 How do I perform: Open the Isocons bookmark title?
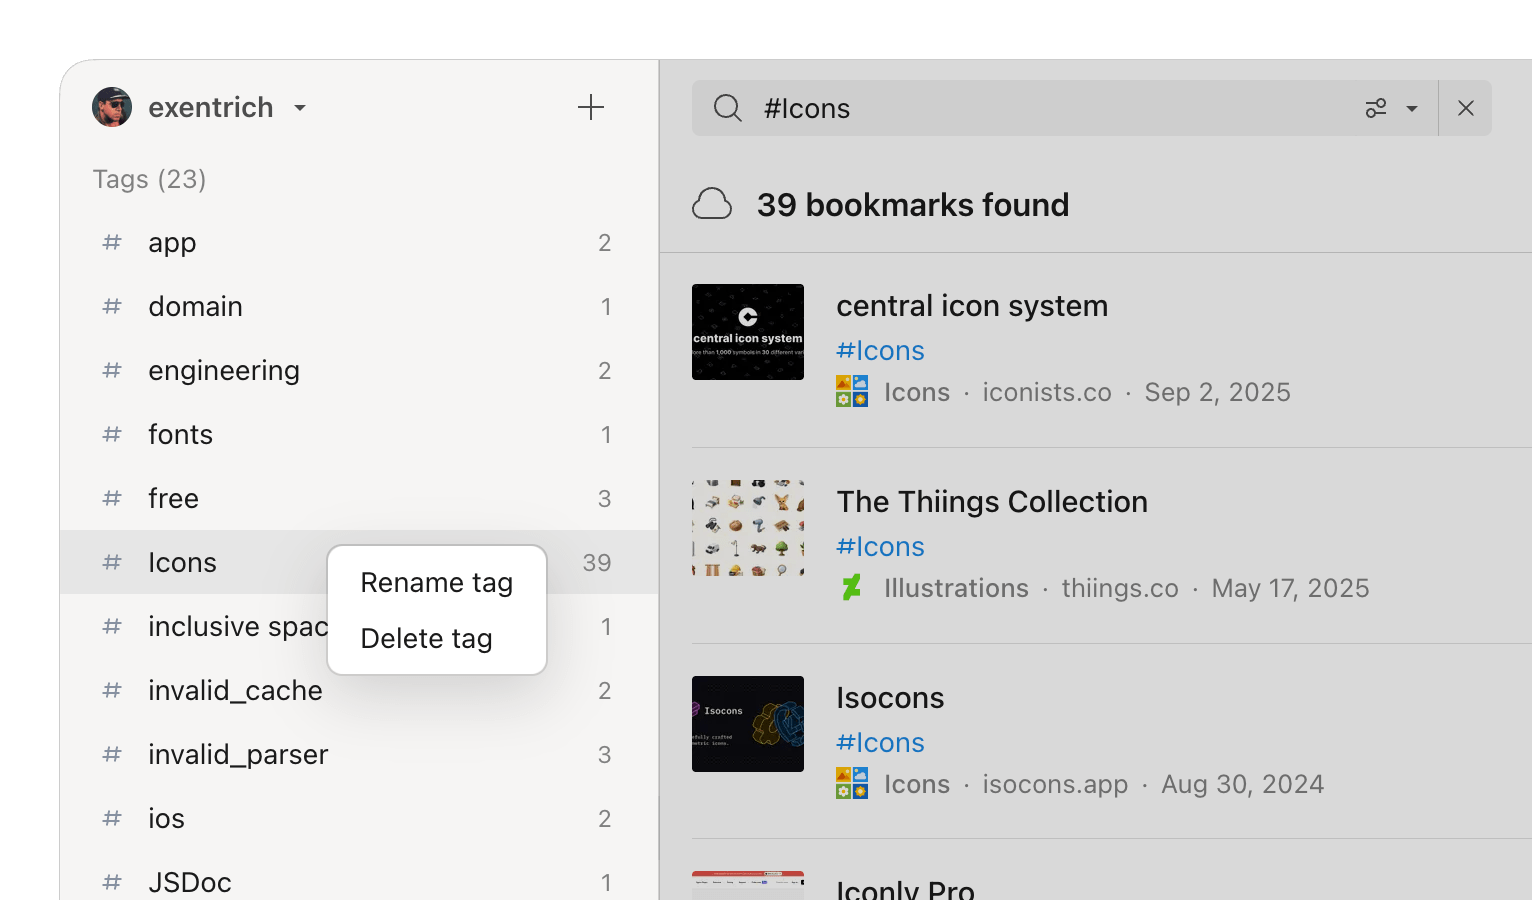[890, 698]
